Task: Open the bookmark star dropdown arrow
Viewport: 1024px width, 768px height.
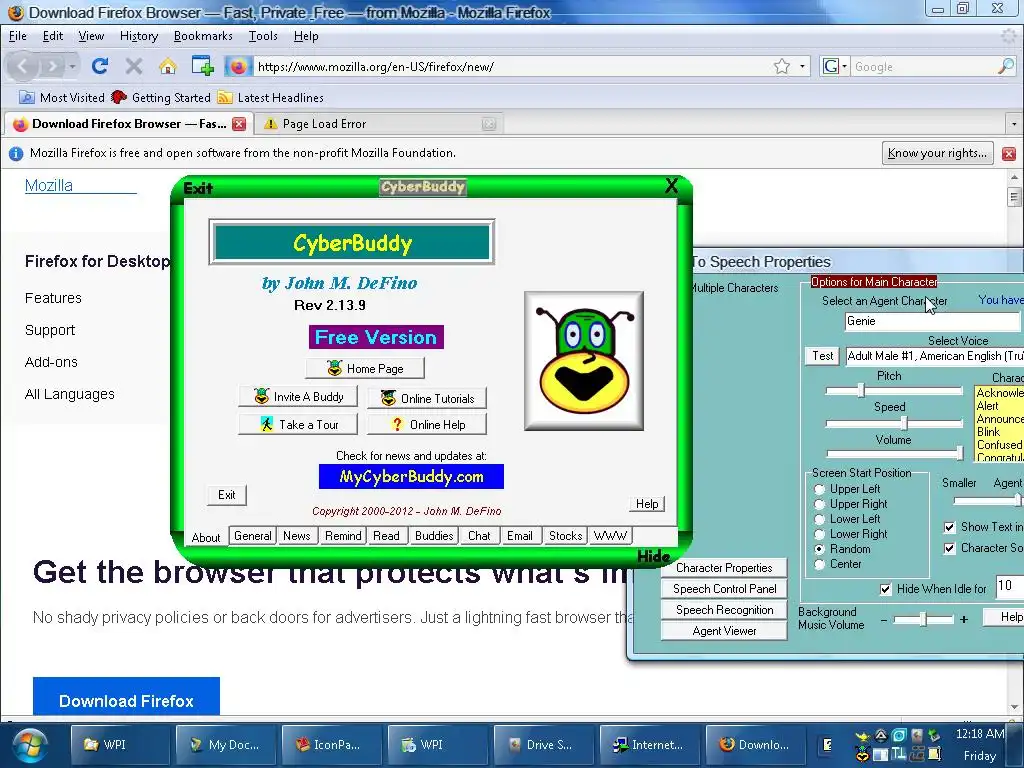Action: click(x=802, y=66)
